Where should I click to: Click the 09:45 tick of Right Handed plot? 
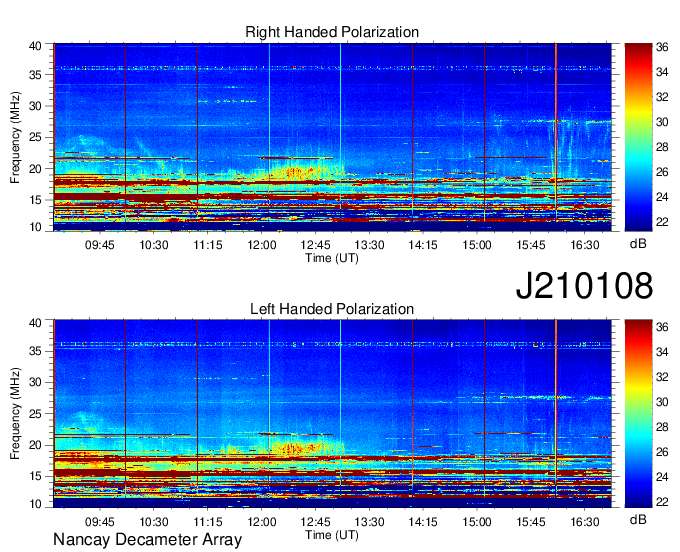pyautogui.click(x=100, y=245)
